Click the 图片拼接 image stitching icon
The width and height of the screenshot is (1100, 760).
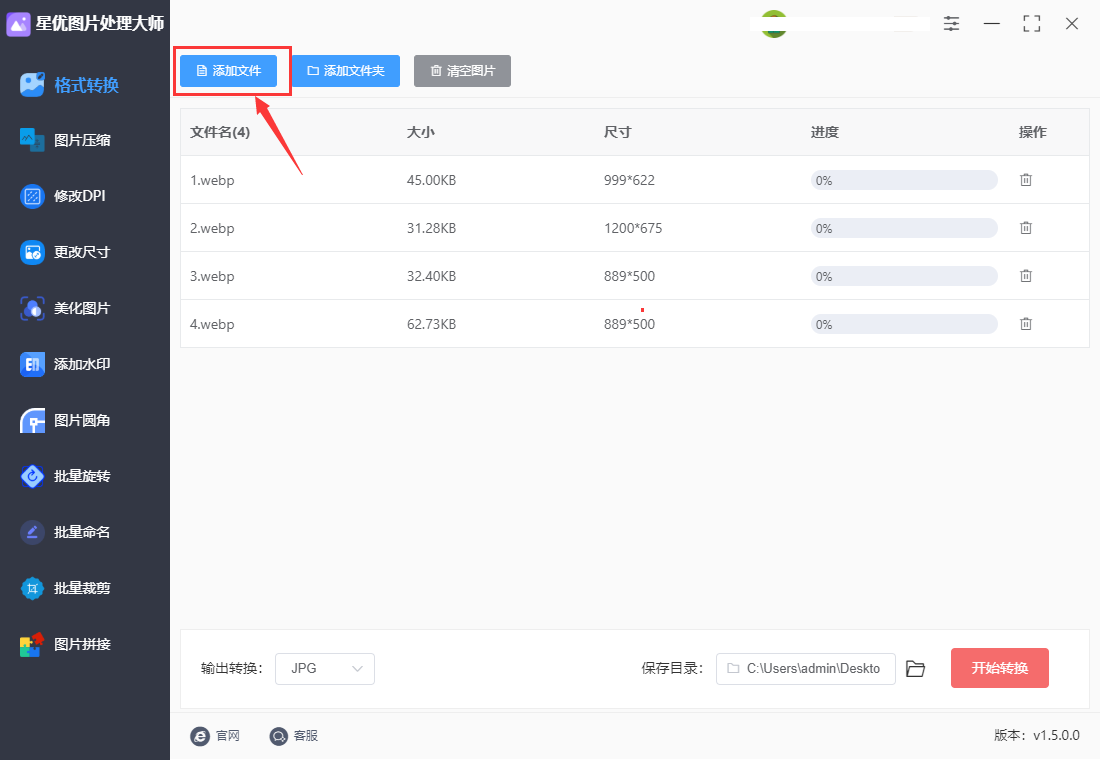32,644
